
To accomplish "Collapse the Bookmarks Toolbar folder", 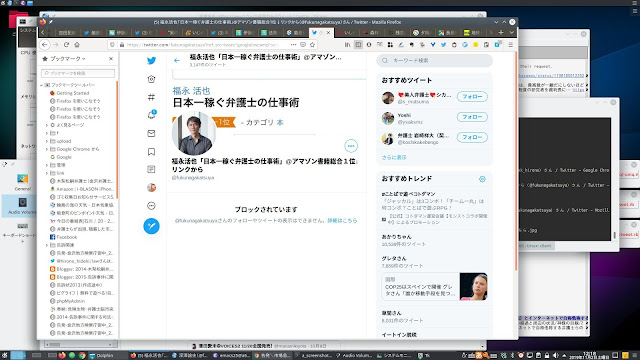I will tap(42, 85).
